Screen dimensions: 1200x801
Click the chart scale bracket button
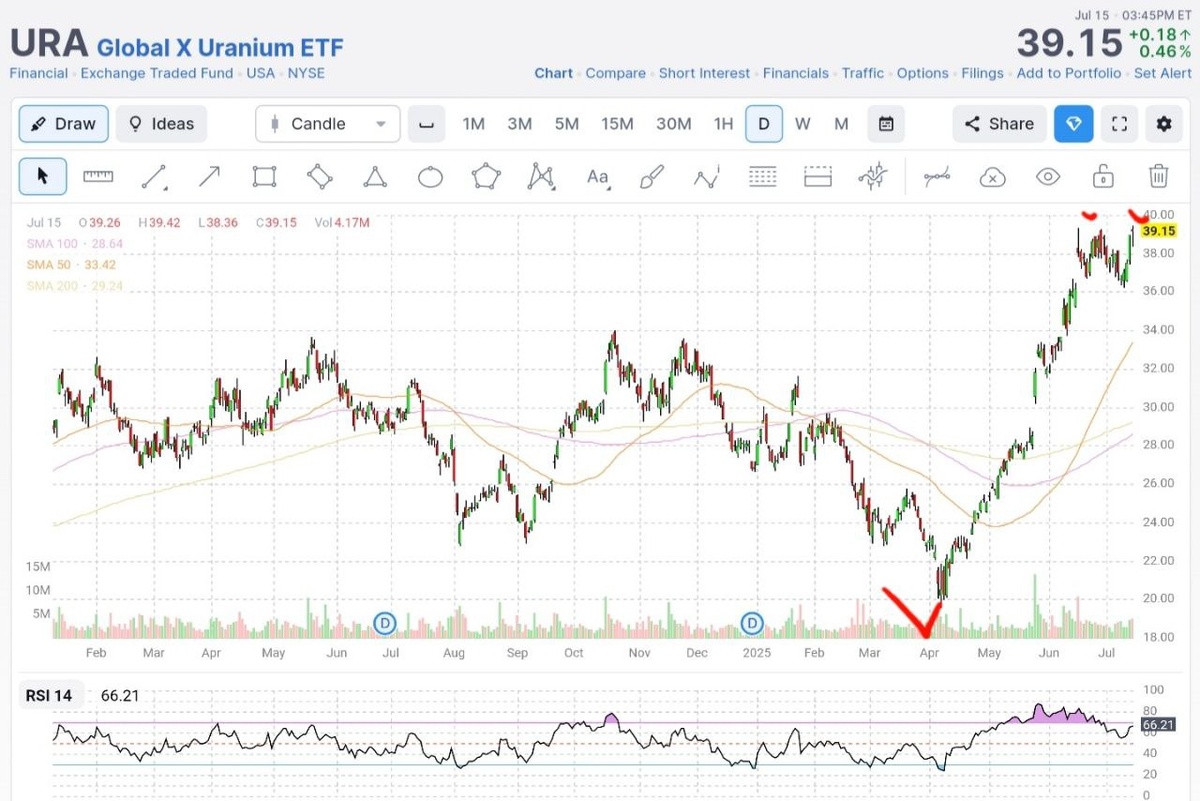(x=426, y=124)
